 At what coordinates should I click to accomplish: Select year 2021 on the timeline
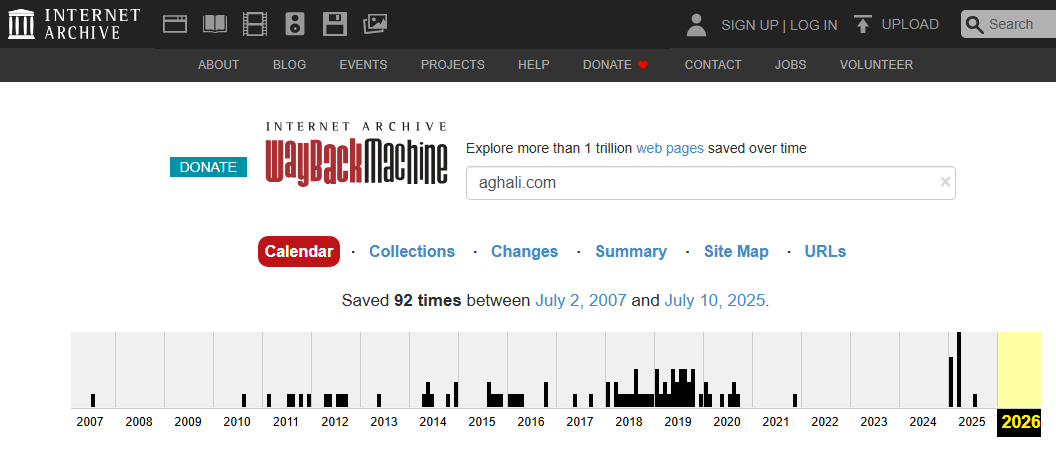coord(776,422)
